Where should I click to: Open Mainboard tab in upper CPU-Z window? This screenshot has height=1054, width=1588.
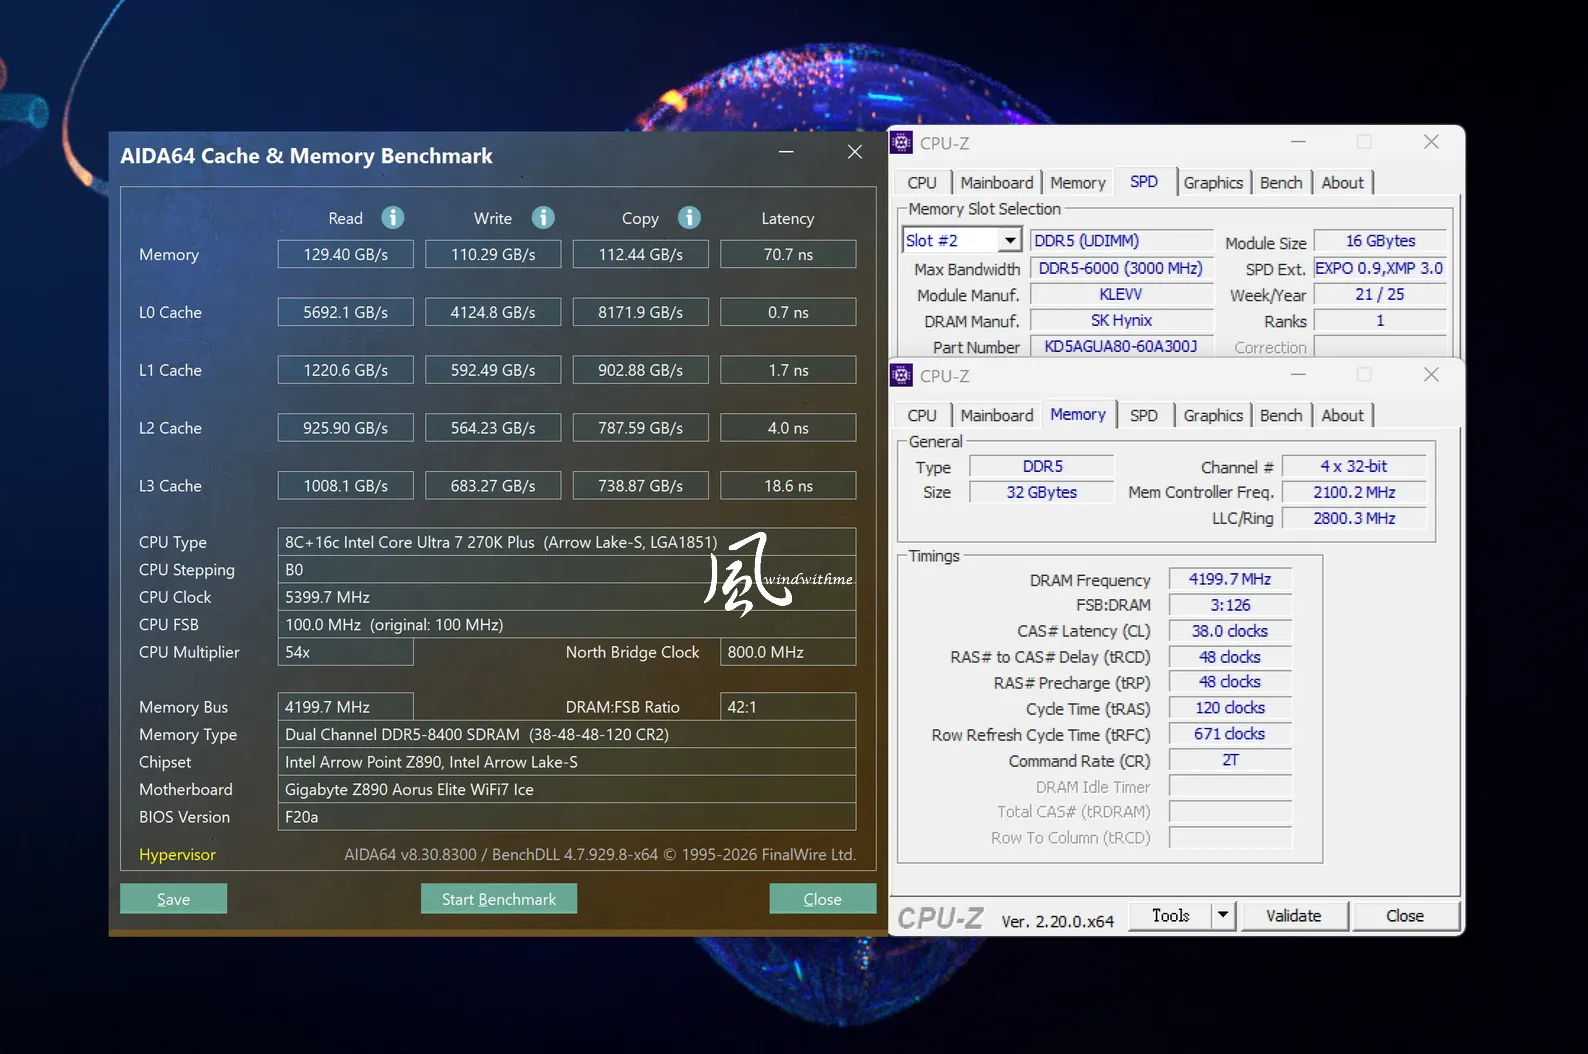(997, 183)
